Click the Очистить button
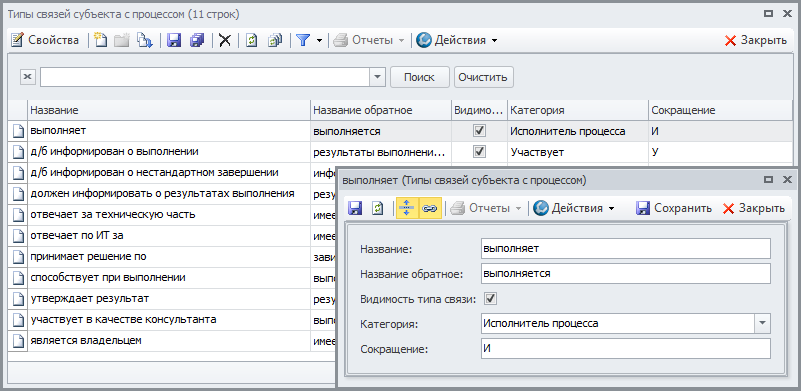801x391 pixels. click(483, 77)
